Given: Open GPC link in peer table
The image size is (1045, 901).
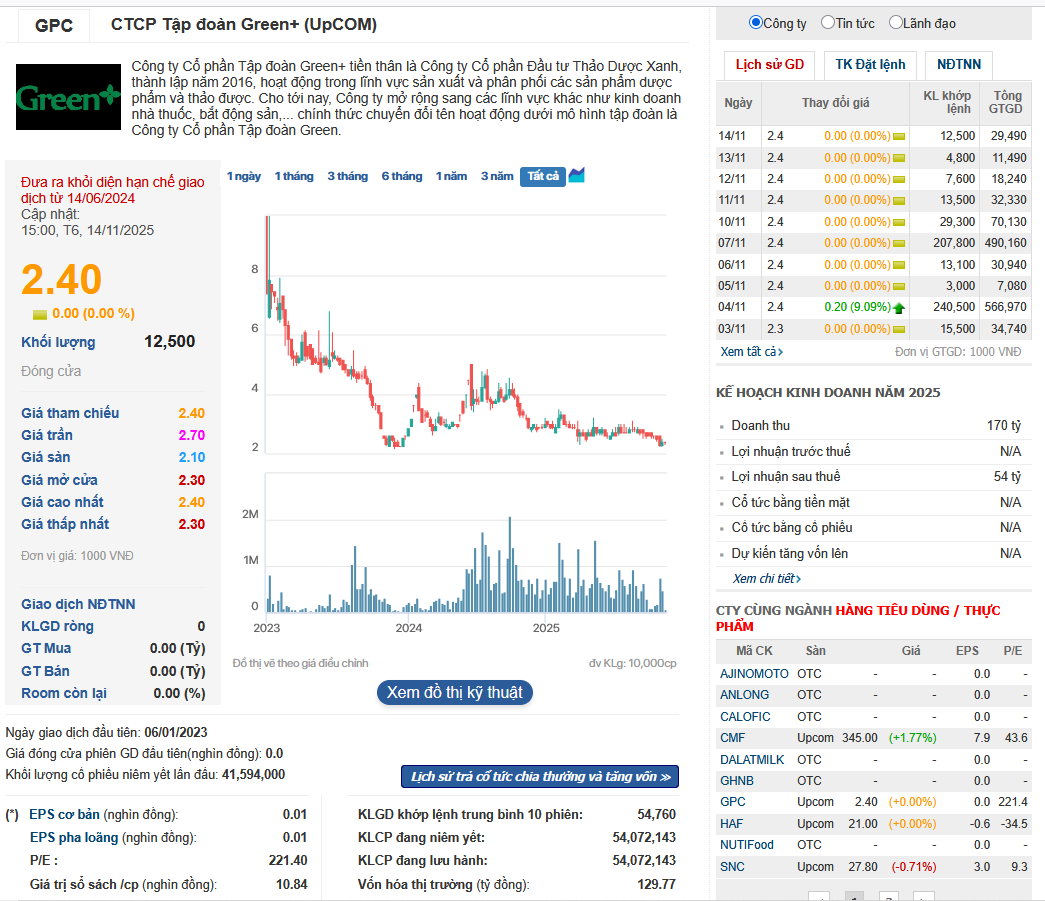Looking at the screenshot, I should (732, 802).
